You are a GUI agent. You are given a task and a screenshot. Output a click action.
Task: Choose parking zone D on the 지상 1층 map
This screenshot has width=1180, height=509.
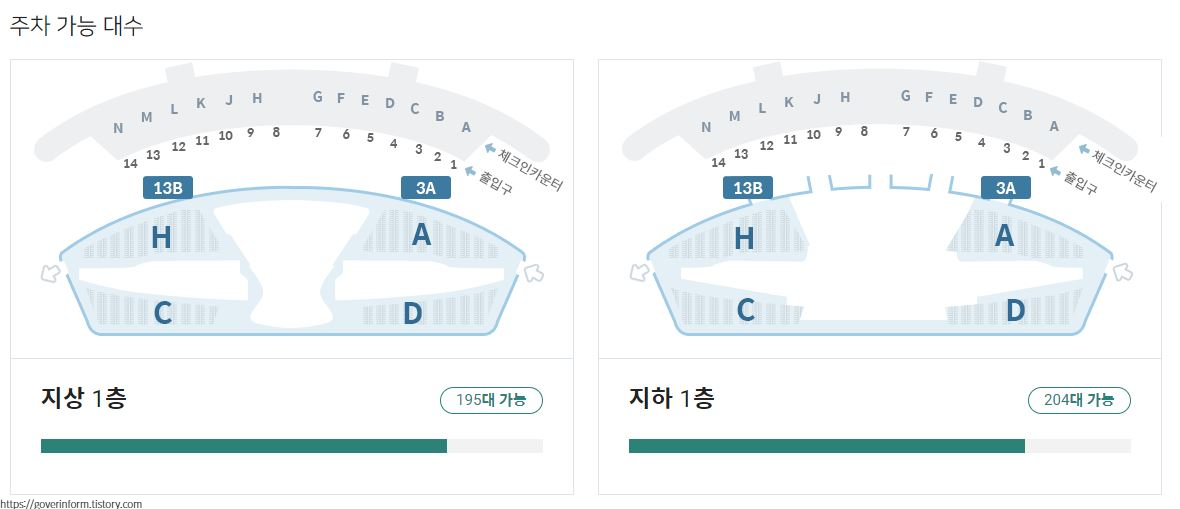(x=412, y=313)
